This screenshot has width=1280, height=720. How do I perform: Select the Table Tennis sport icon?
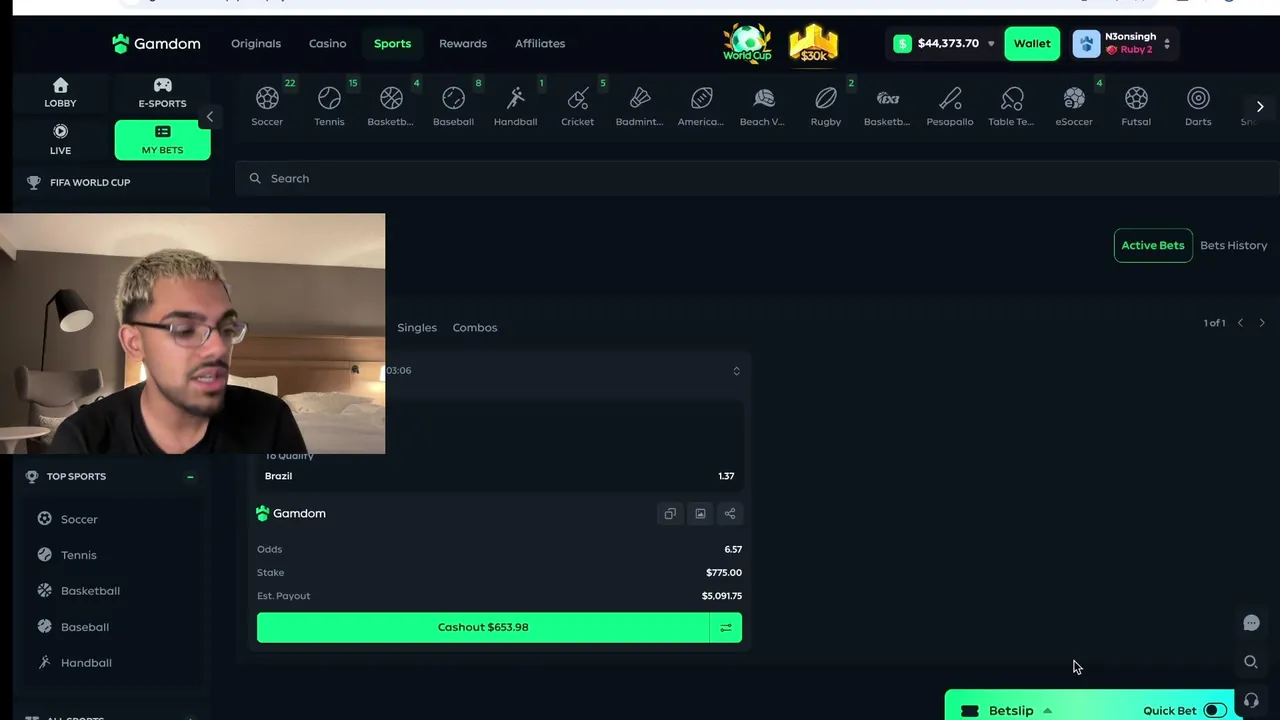tap(1011, 105)
